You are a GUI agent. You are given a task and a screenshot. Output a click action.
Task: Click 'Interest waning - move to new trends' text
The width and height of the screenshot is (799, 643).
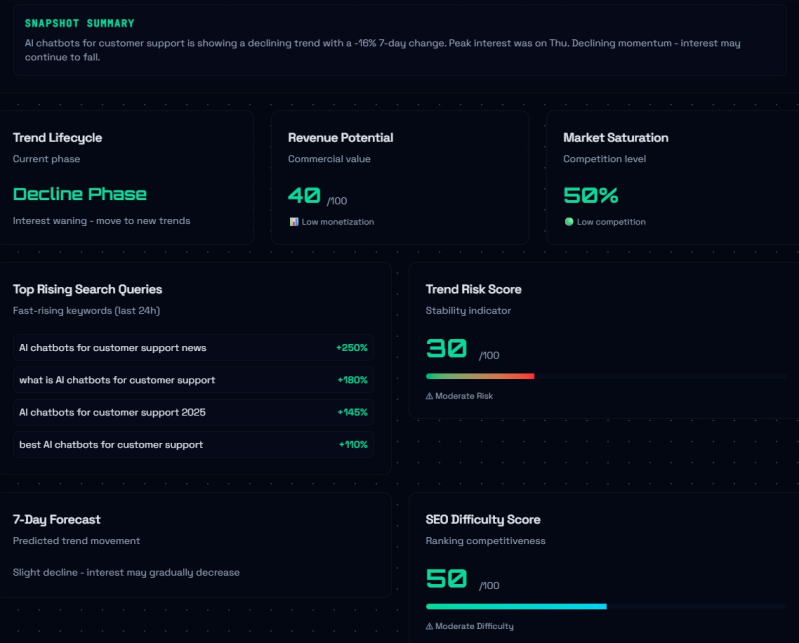point(101,221)
